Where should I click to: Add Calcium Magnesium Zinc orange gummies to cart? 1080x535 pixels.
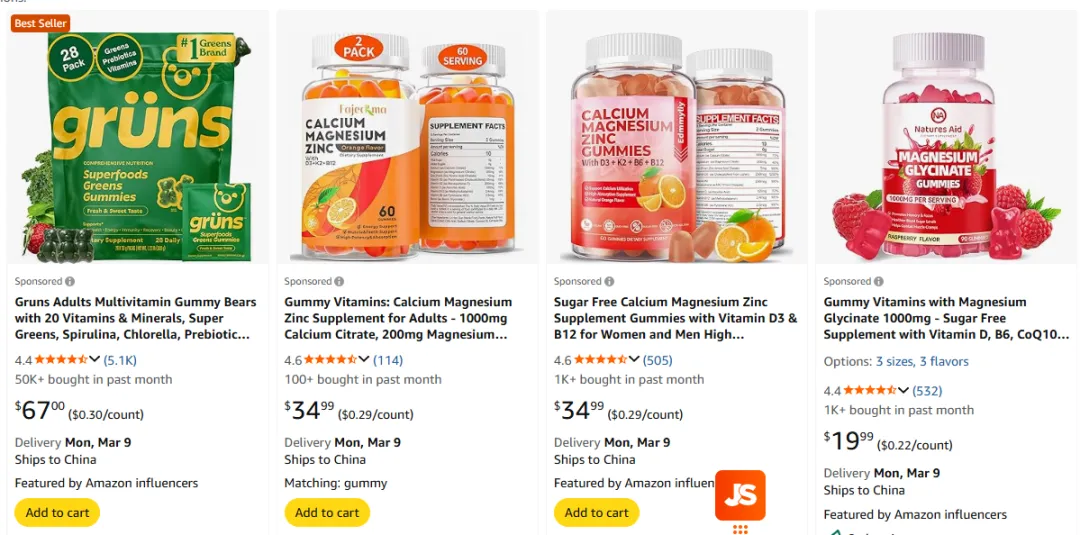[327, 512]
